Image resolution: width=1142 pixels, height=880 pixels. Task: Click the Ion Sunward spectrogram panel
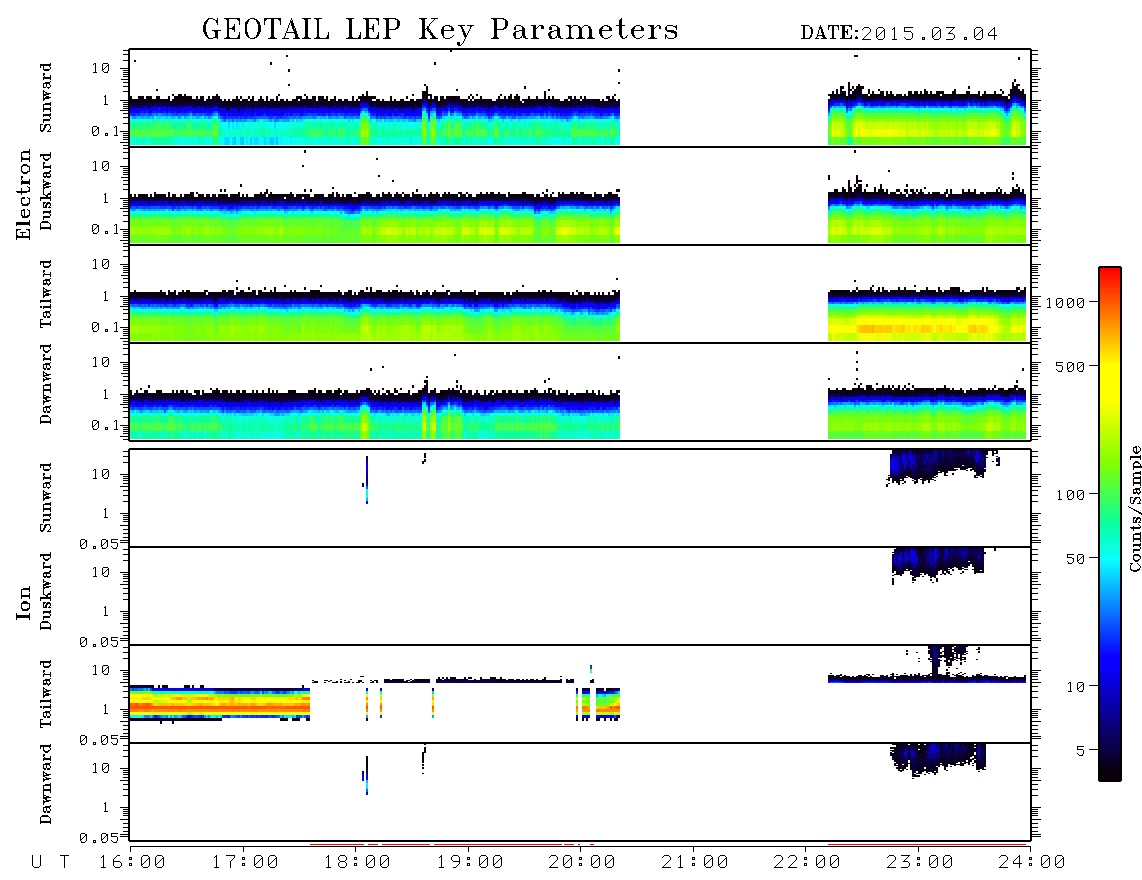click(580, 498)
